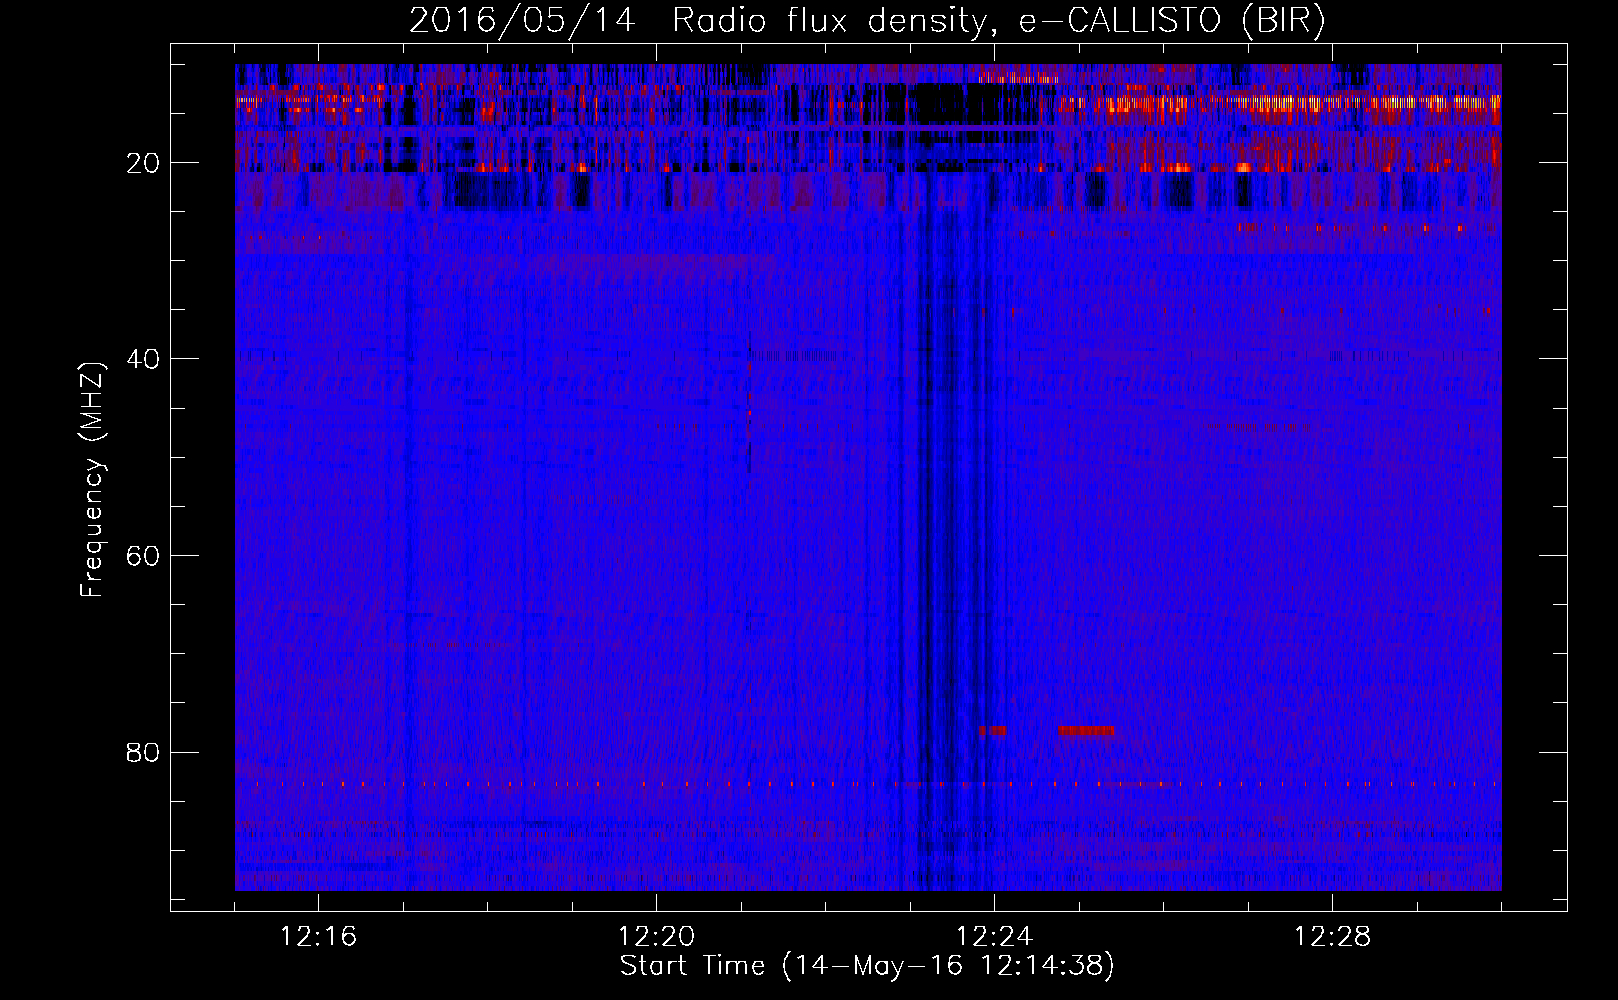Click the "Frequency (MHZ)" axis label
1618x1000 pixels.
pyautogui.click(x=92, y=480)
